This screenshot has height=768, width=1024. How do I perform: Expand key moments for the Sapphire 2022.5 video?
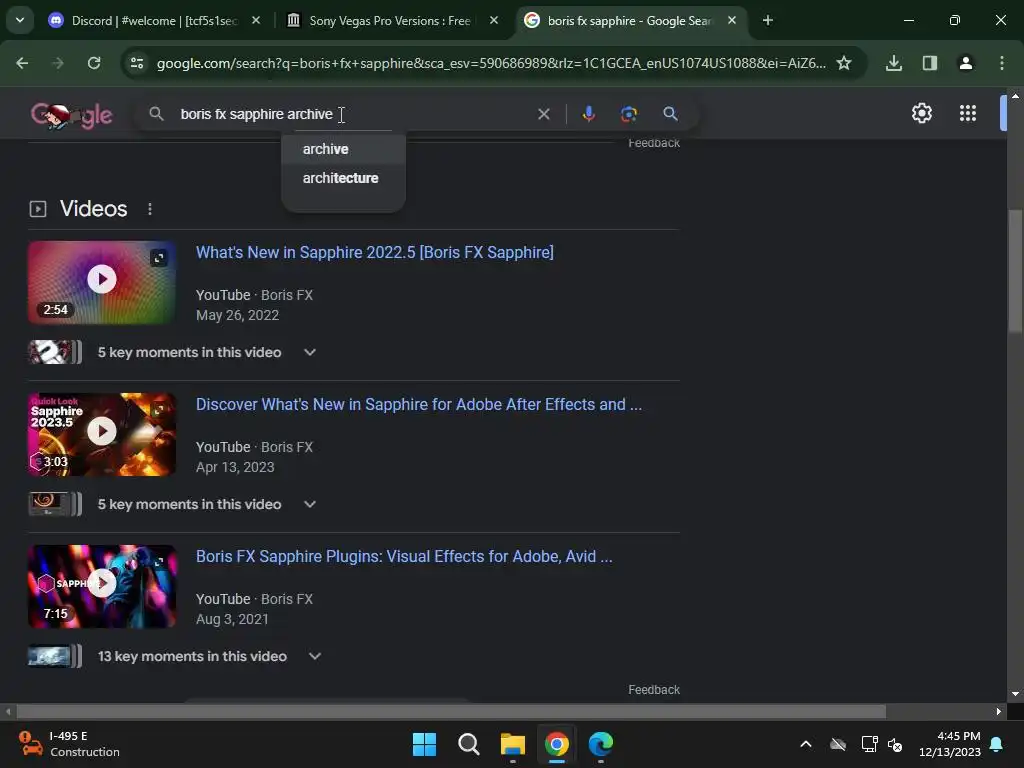tap(310, 353)
